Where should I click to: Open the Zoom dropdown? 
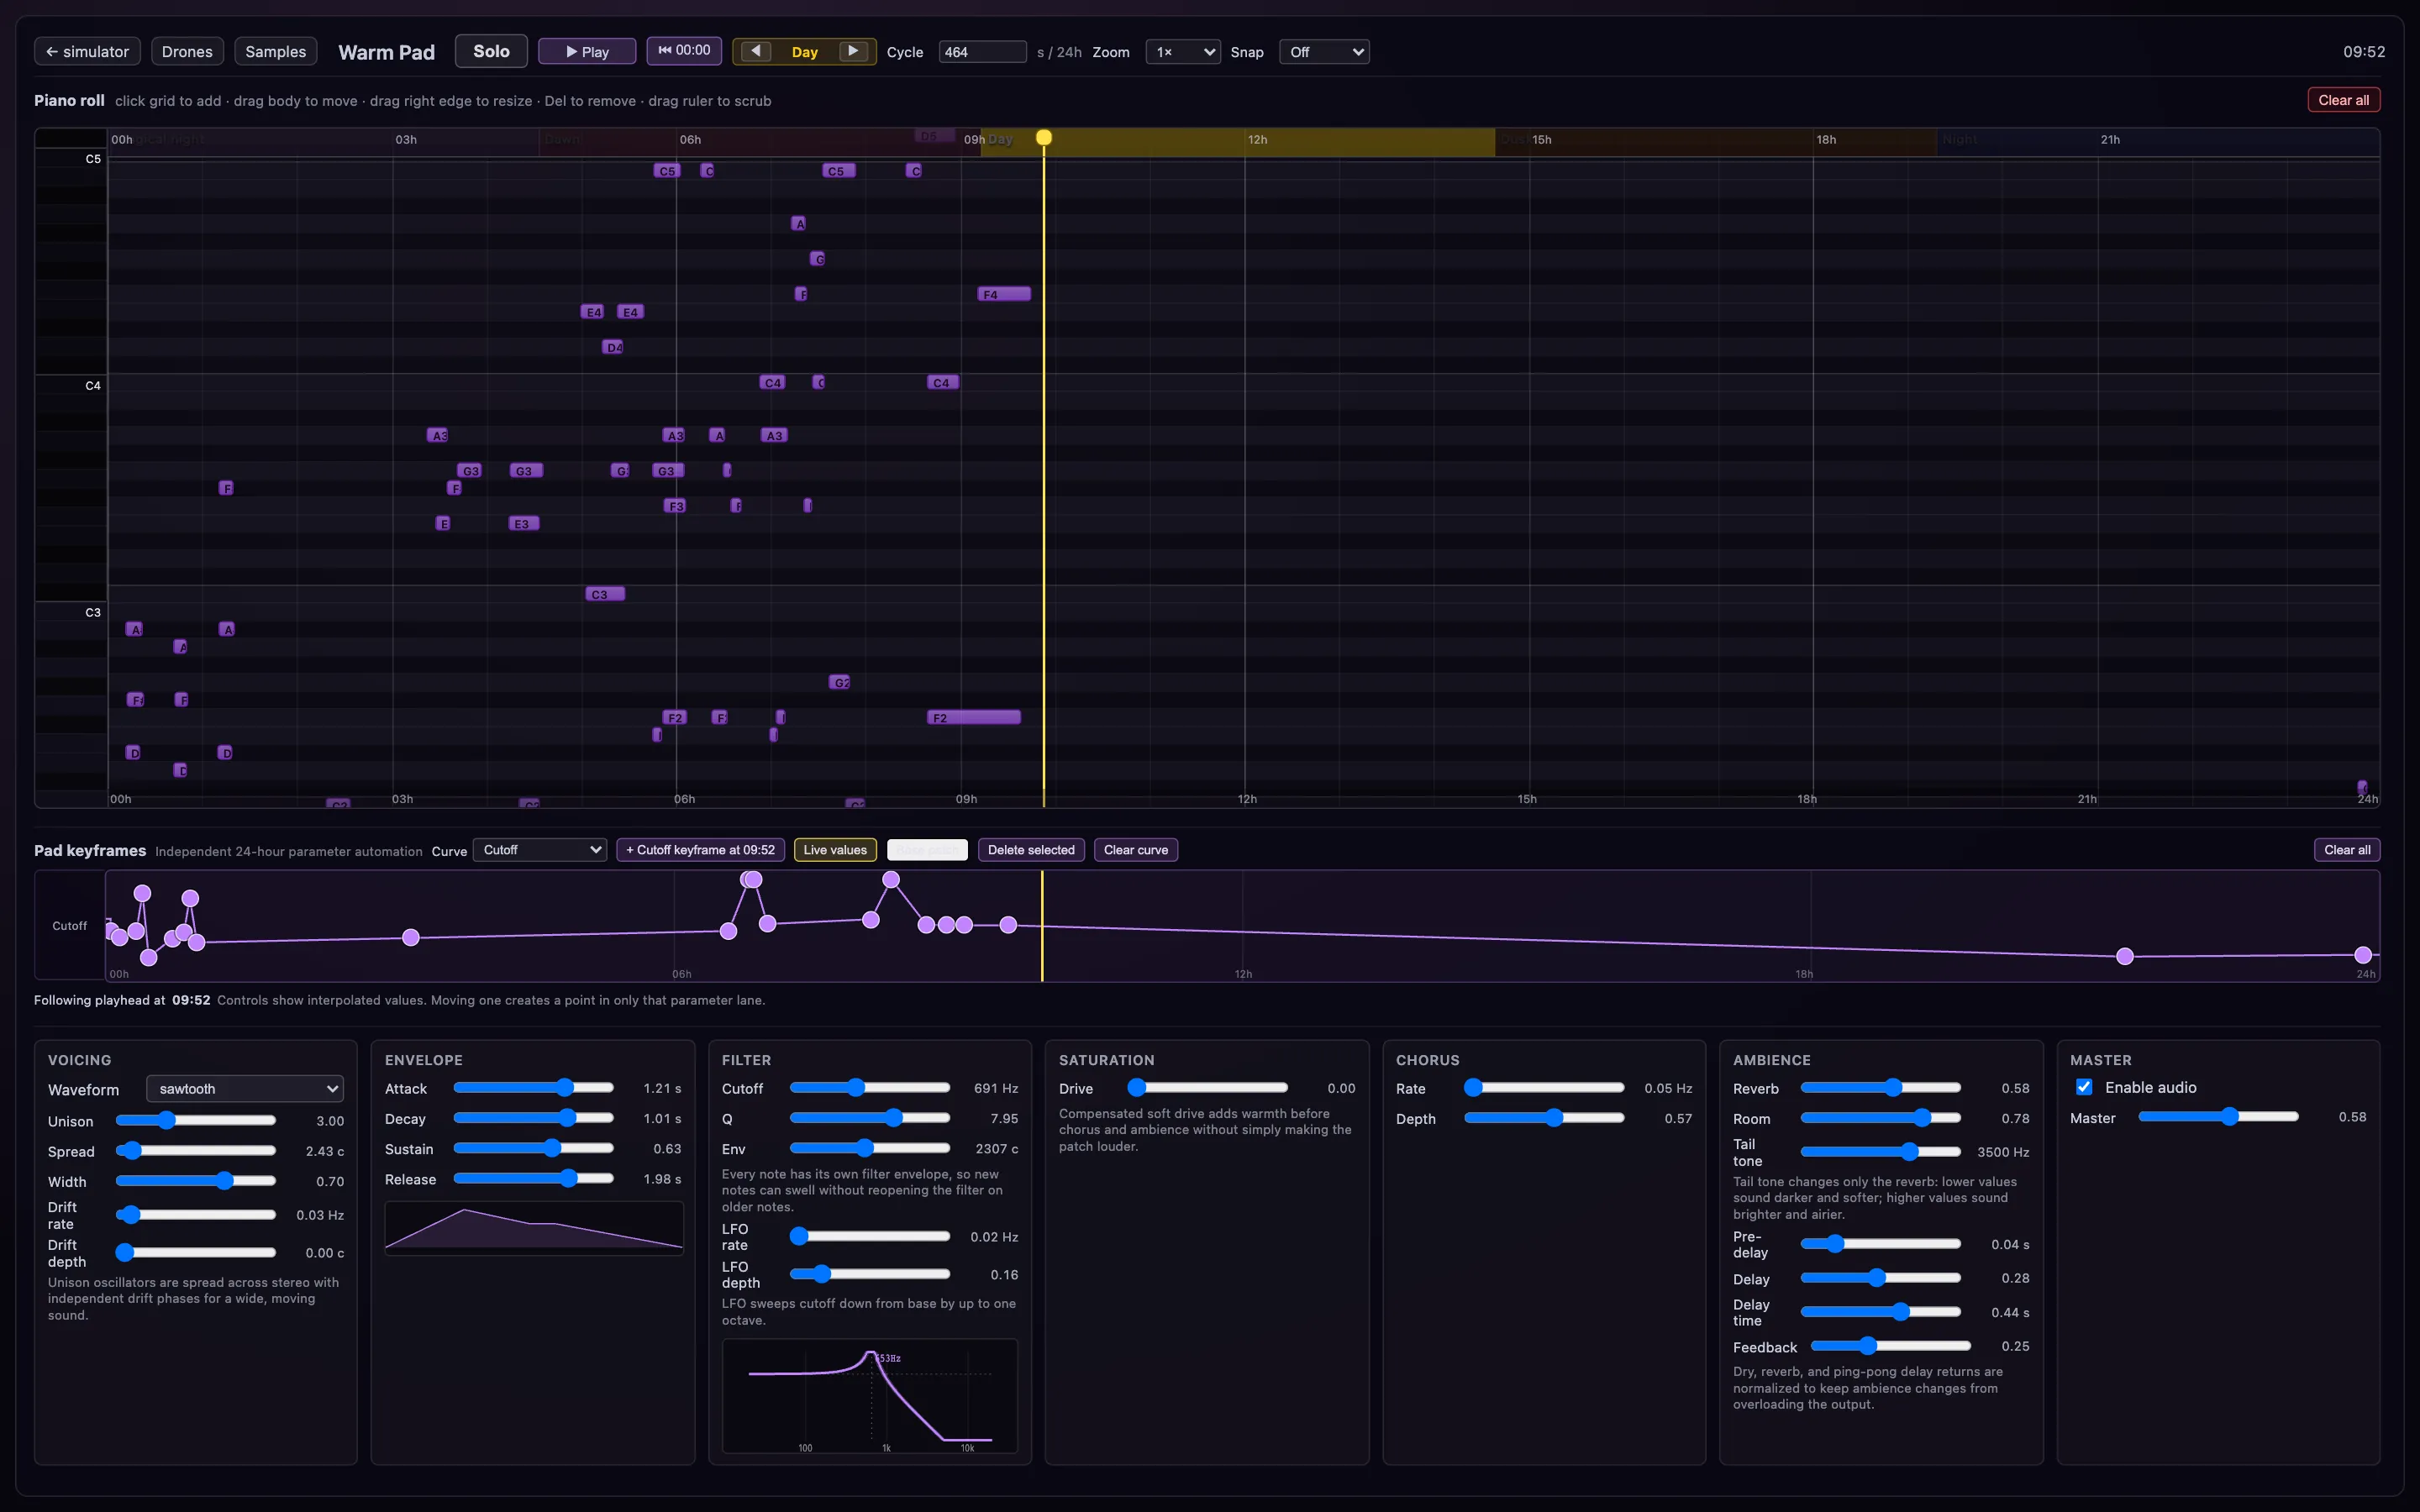pos(1183,52)
